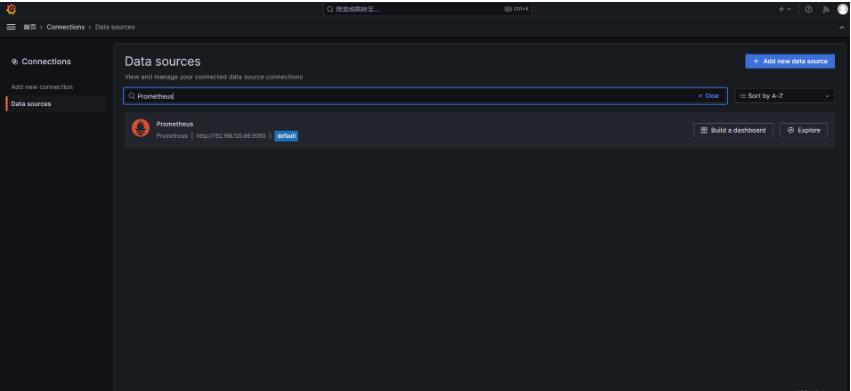This screenshot has height=391, width=851.
Task: Open the plus new-item dropdown
Action: (x=785, y=9)
